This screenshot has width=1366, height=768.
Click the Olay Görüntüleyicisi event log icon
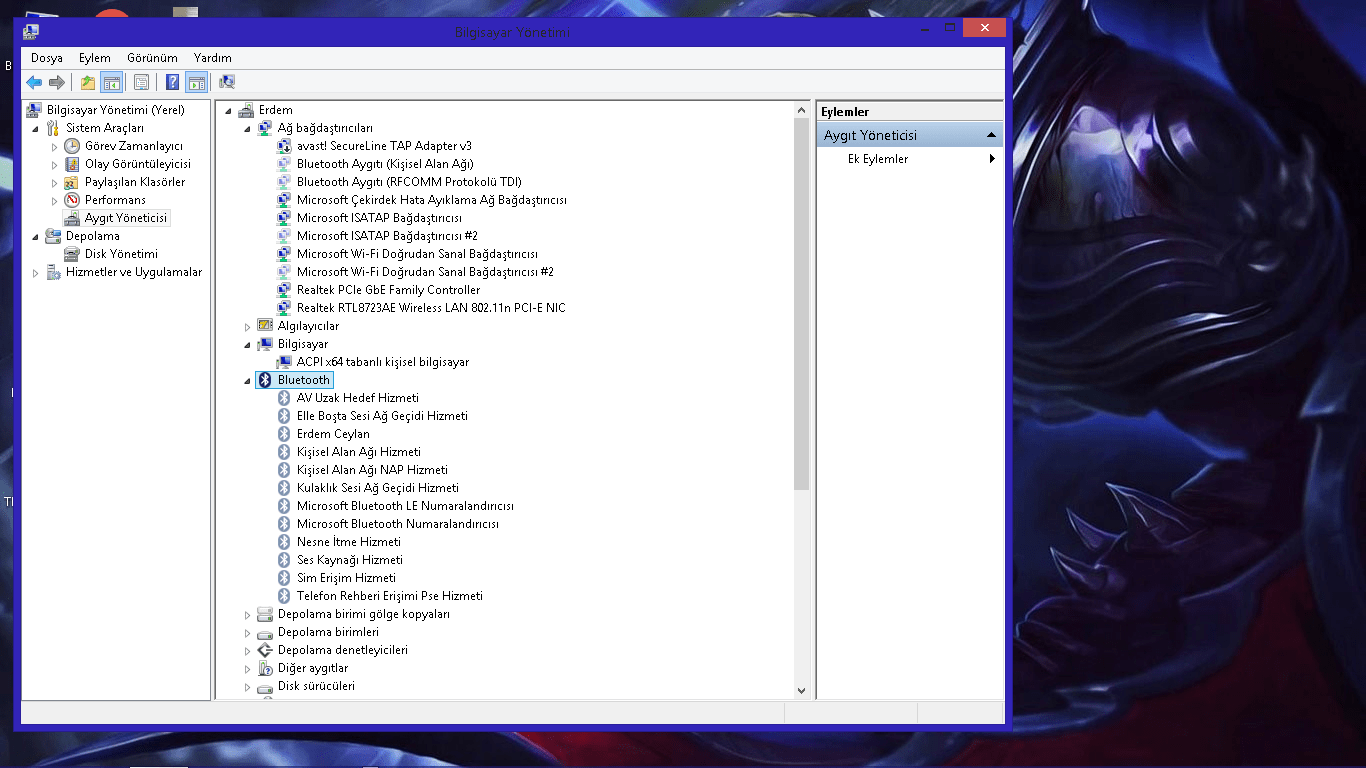72,164
